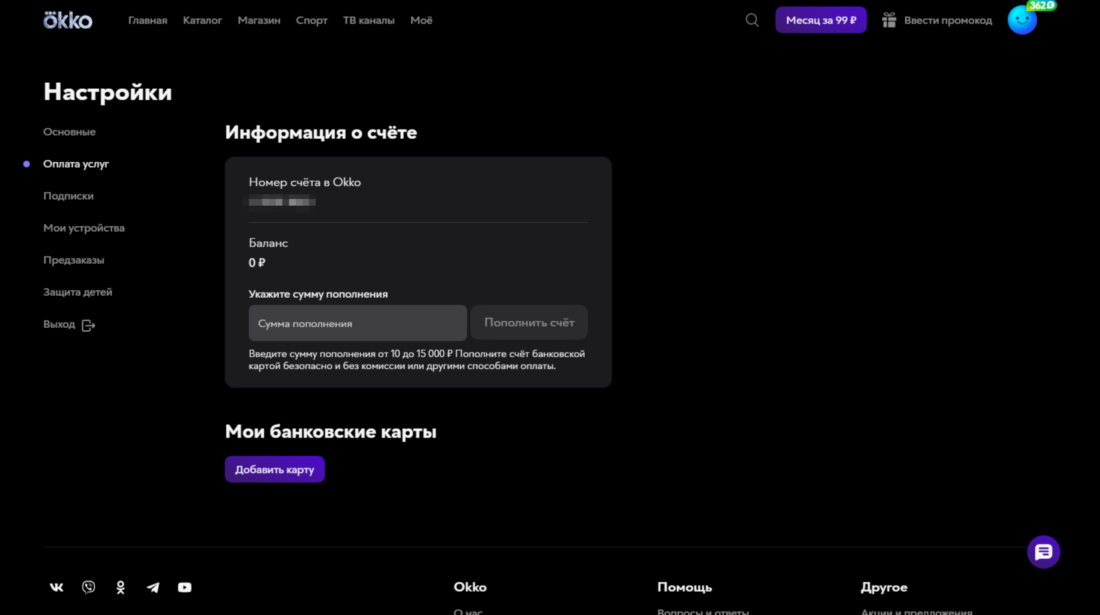Click the Telegram footer icon

click(153, 588)
